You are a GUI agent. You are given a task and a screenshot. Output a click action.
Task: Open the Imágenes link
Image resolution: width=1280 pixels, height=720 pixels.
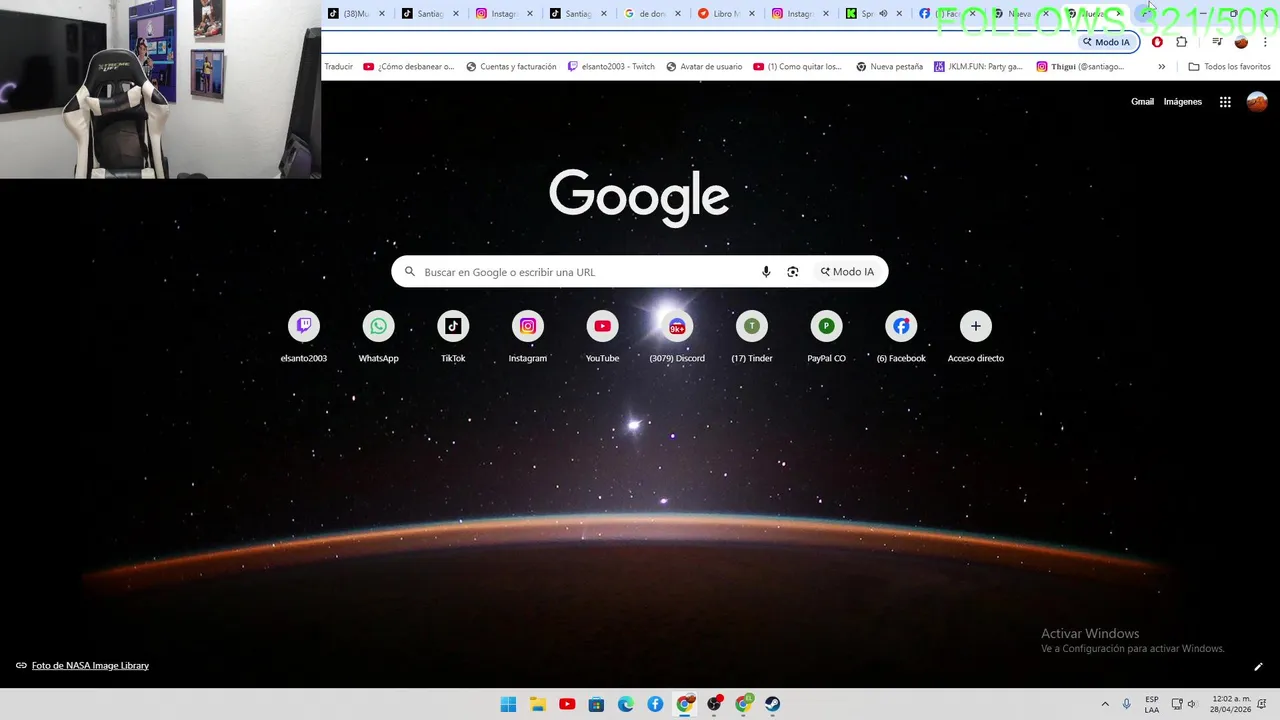tap(1183, 102)
